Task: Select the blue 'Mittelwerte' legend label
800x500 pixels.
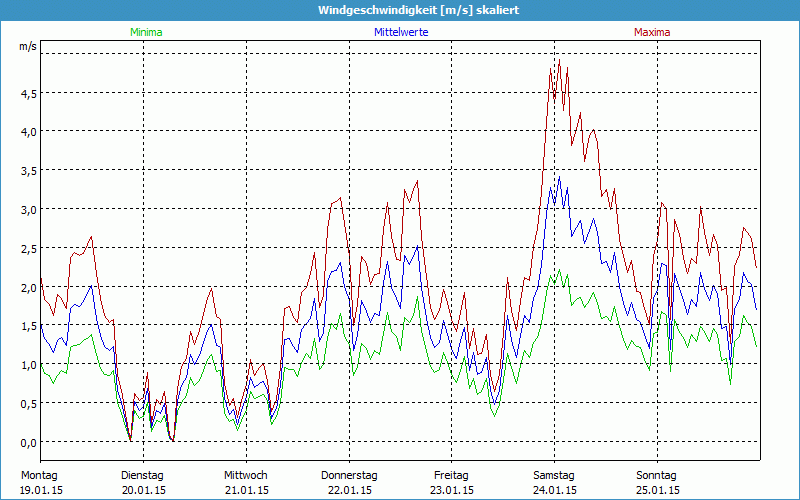Action: pyautogui.click(x=400, y=32)
